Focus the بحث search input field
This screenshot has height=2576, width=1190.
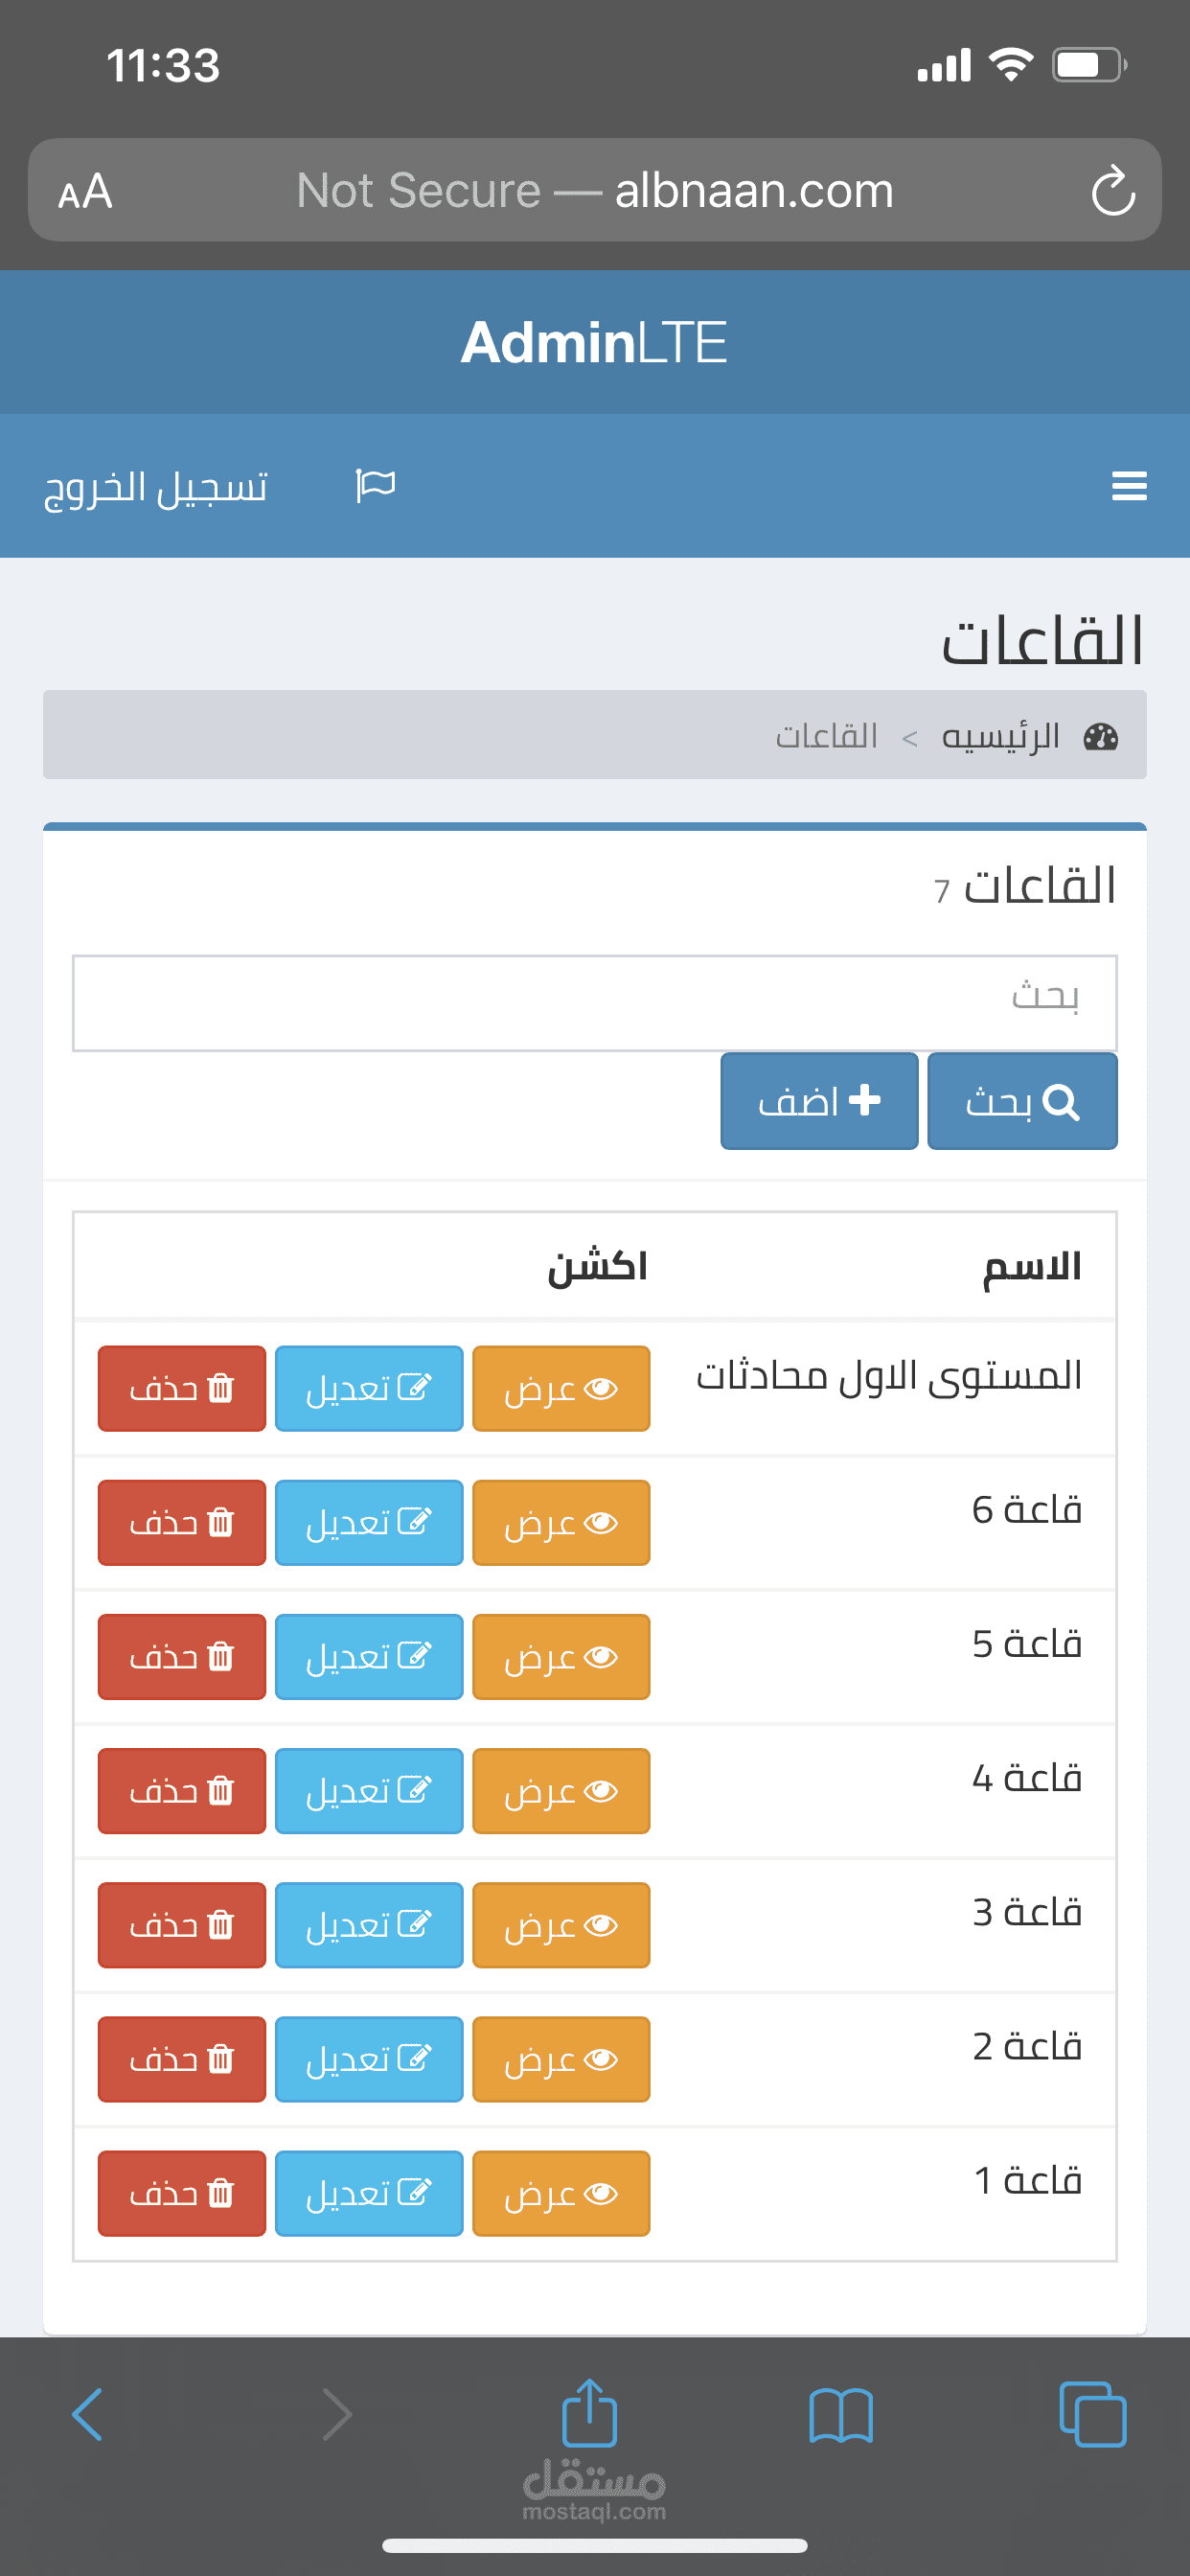coord(594,1002)
